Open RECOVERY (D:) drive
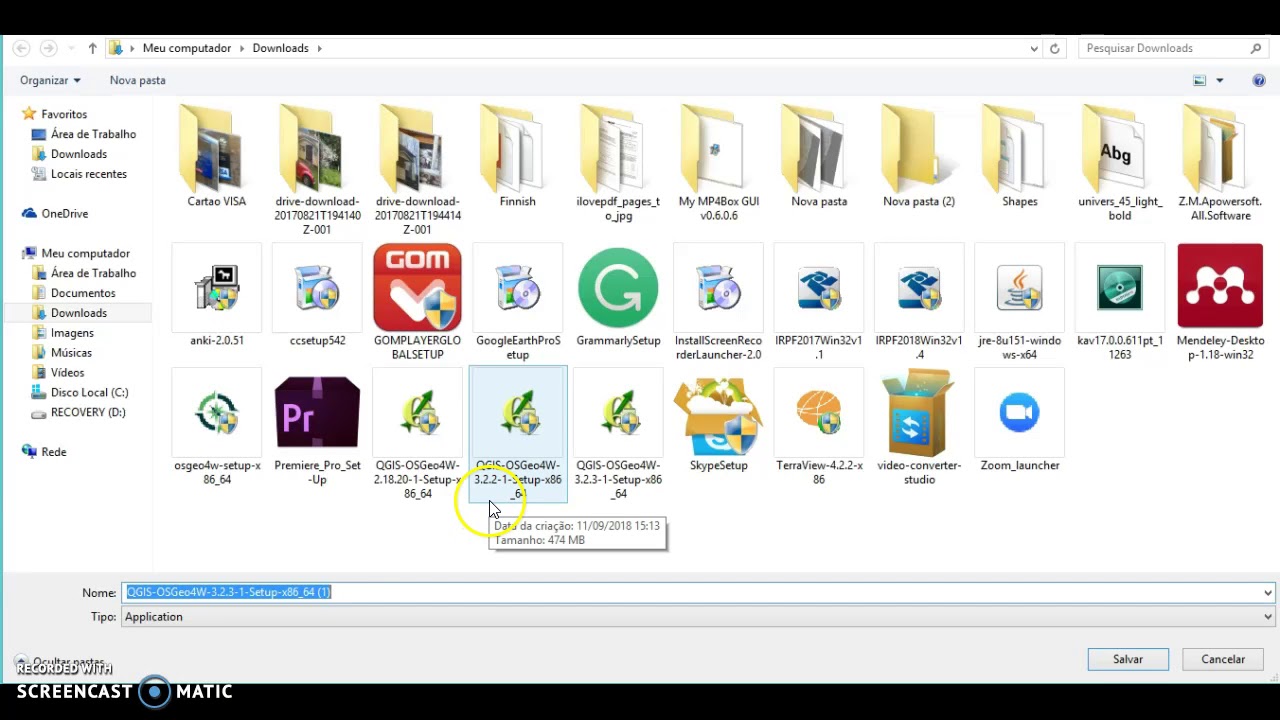 [x=88, y=412]
